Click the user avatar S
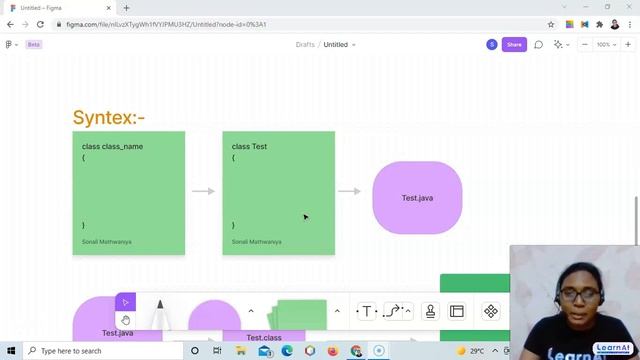Viewport: 640px width, 360px height. 492,44
